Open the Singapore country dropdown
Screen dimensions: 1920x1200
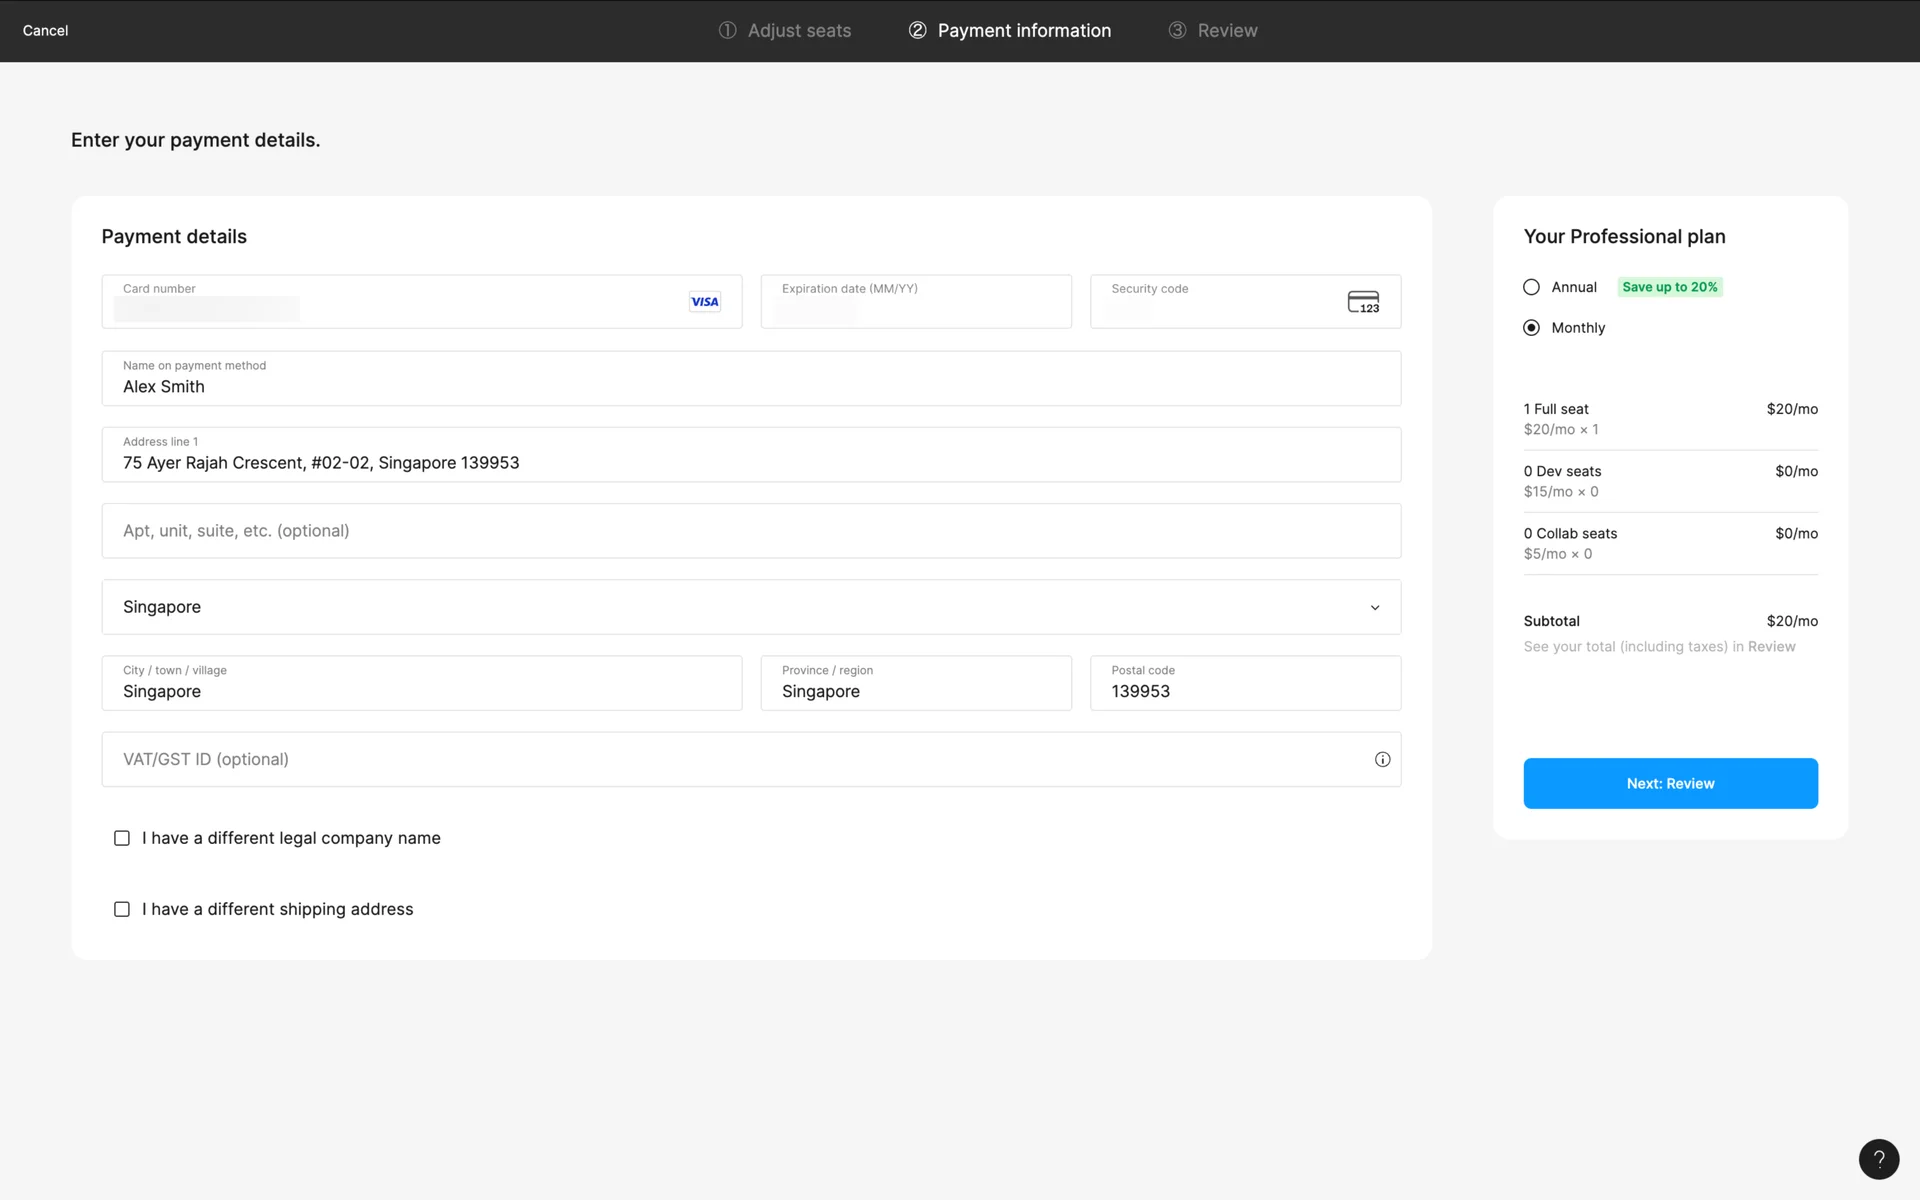(750, 607)
